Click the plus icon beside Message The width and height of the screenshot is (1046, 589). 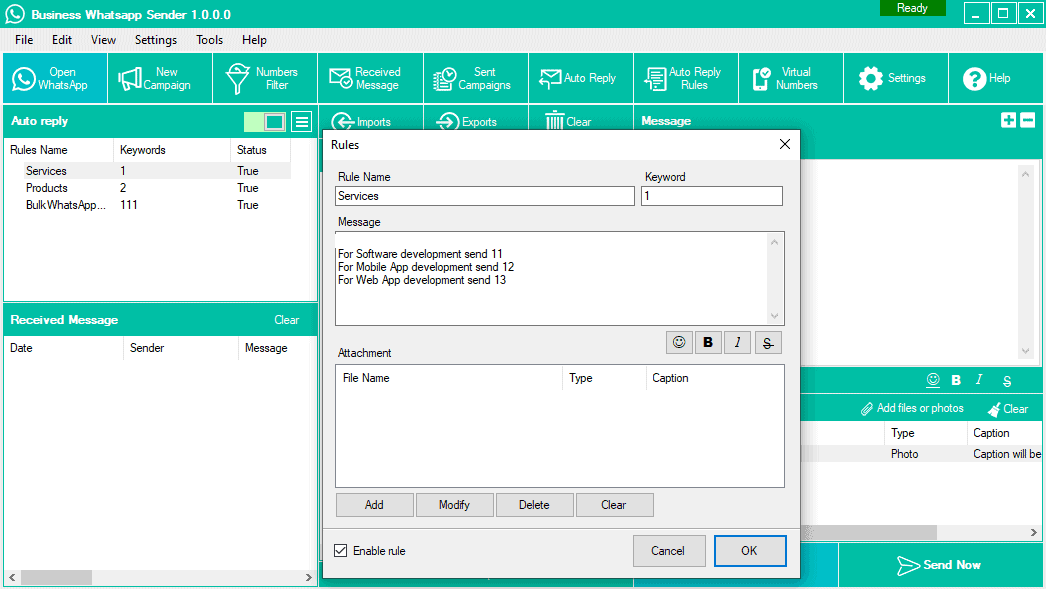click(1008, 120)
